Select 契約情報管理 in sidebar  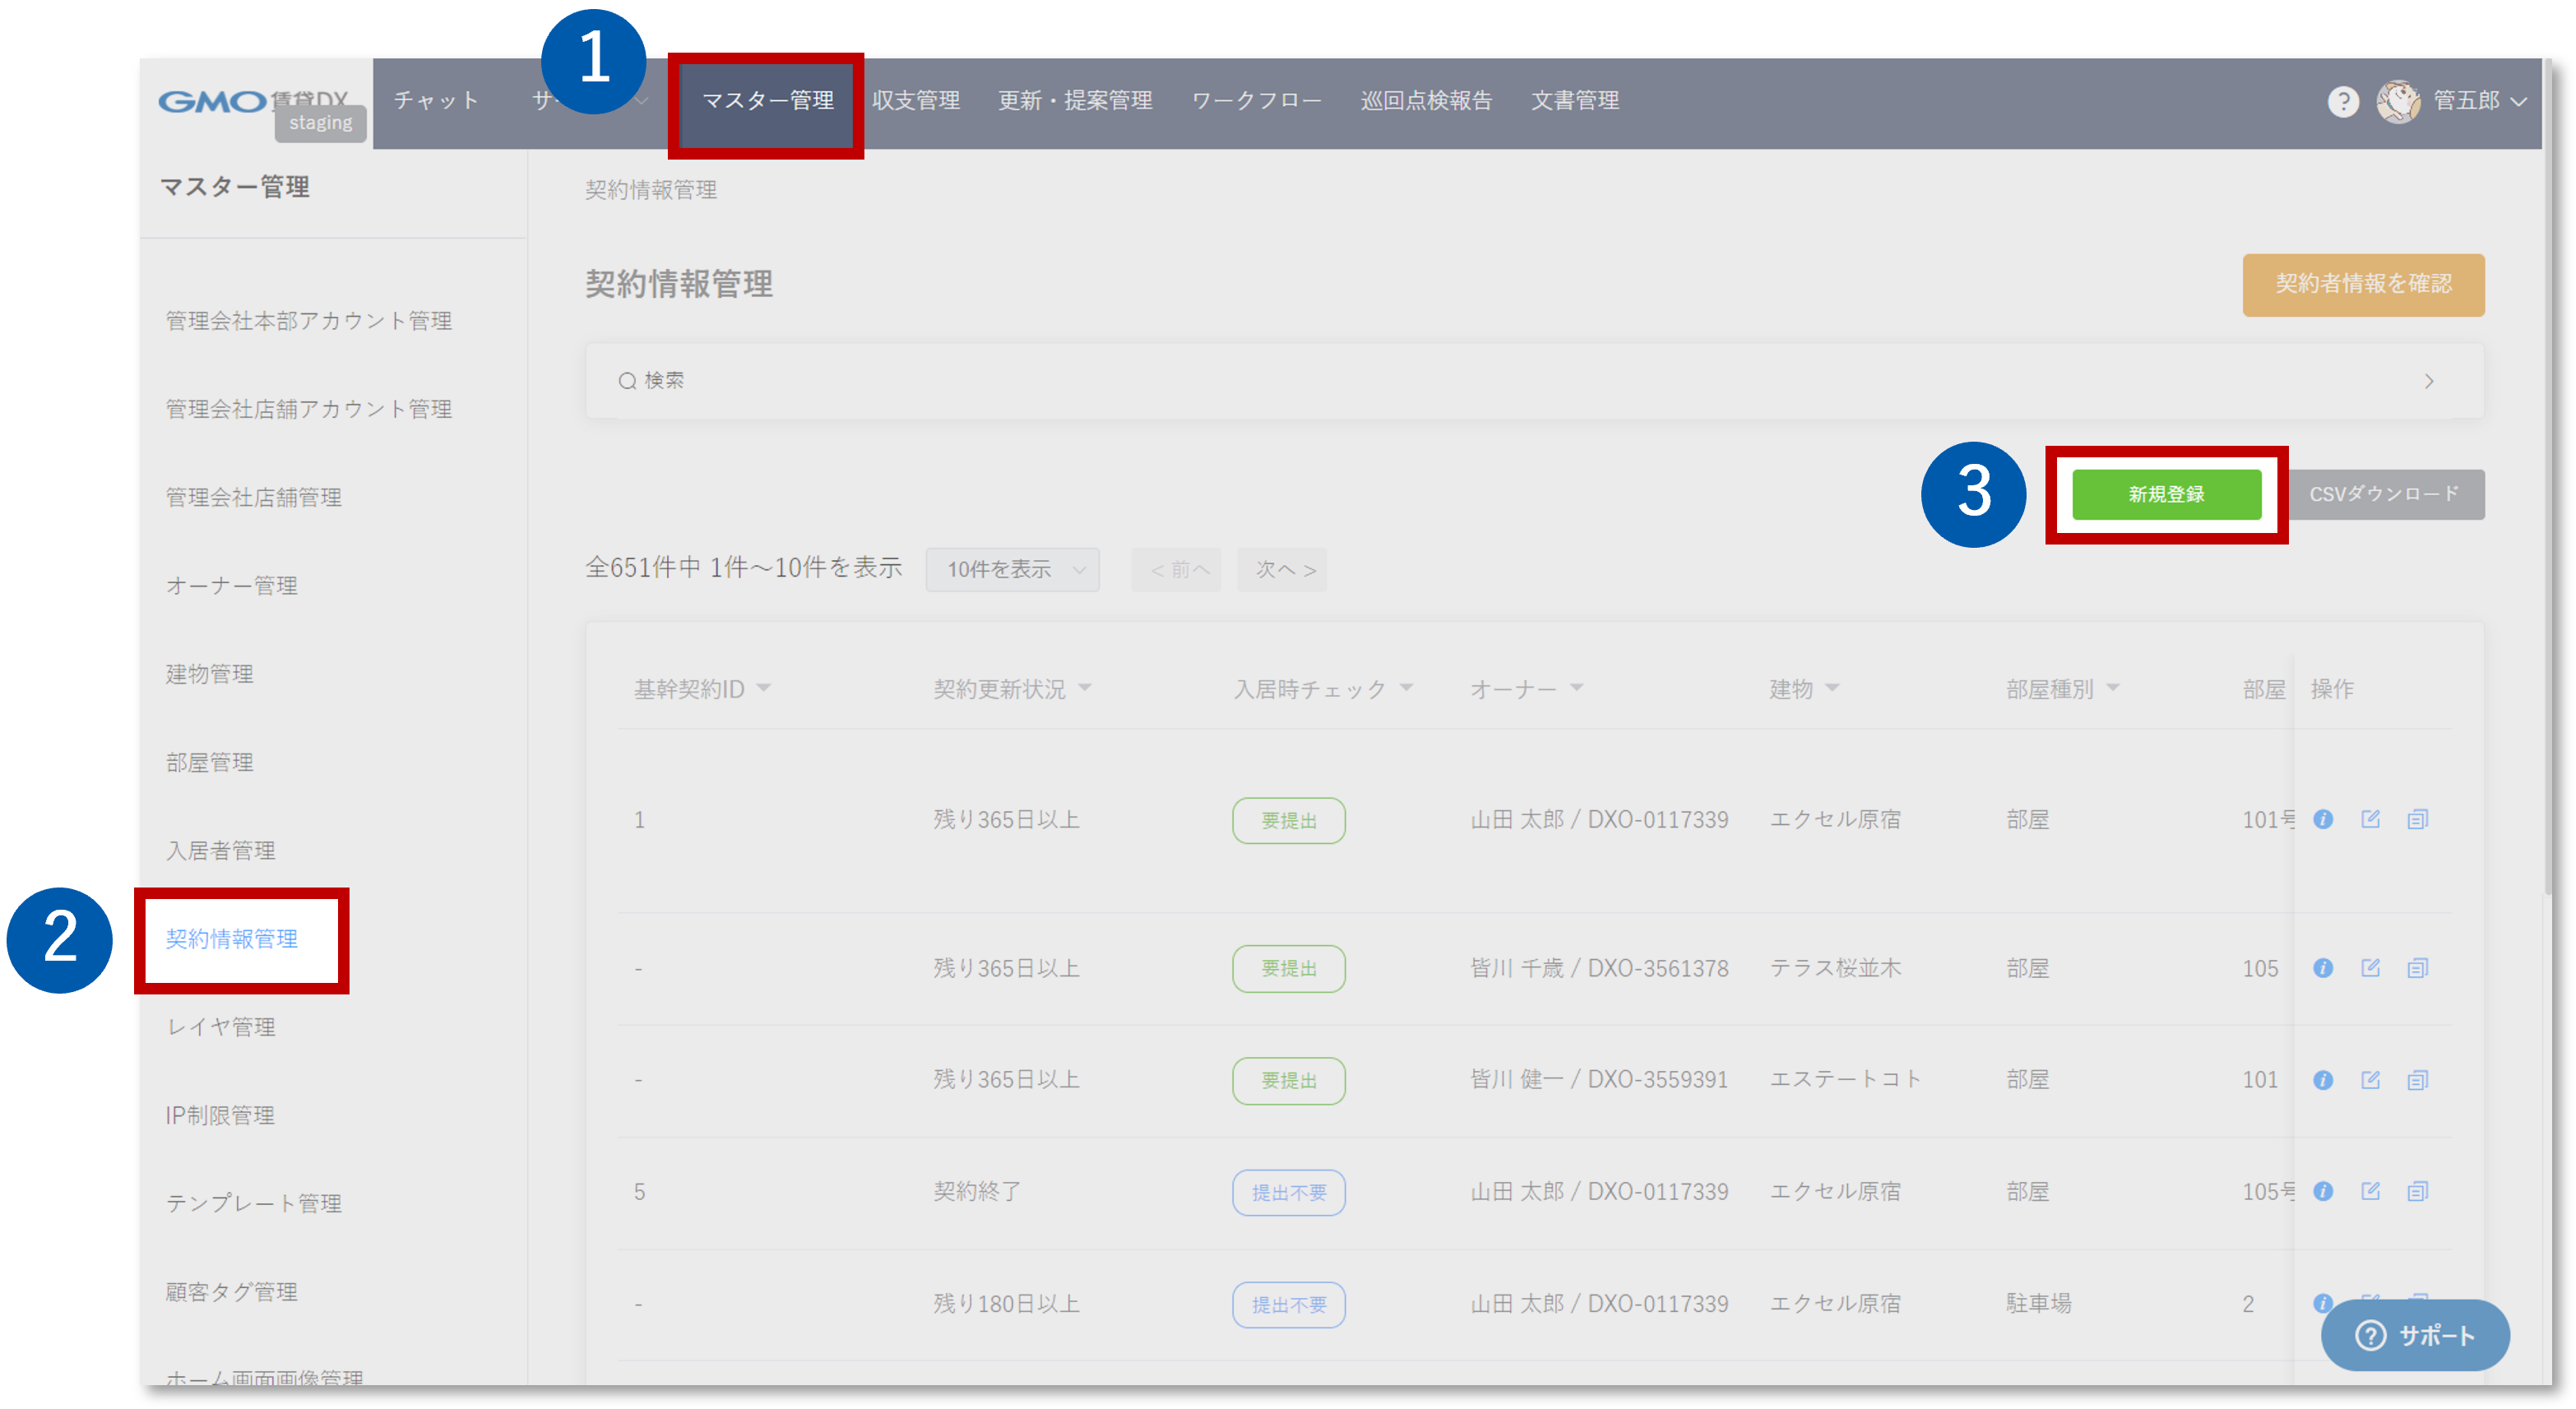coord(231,938)
